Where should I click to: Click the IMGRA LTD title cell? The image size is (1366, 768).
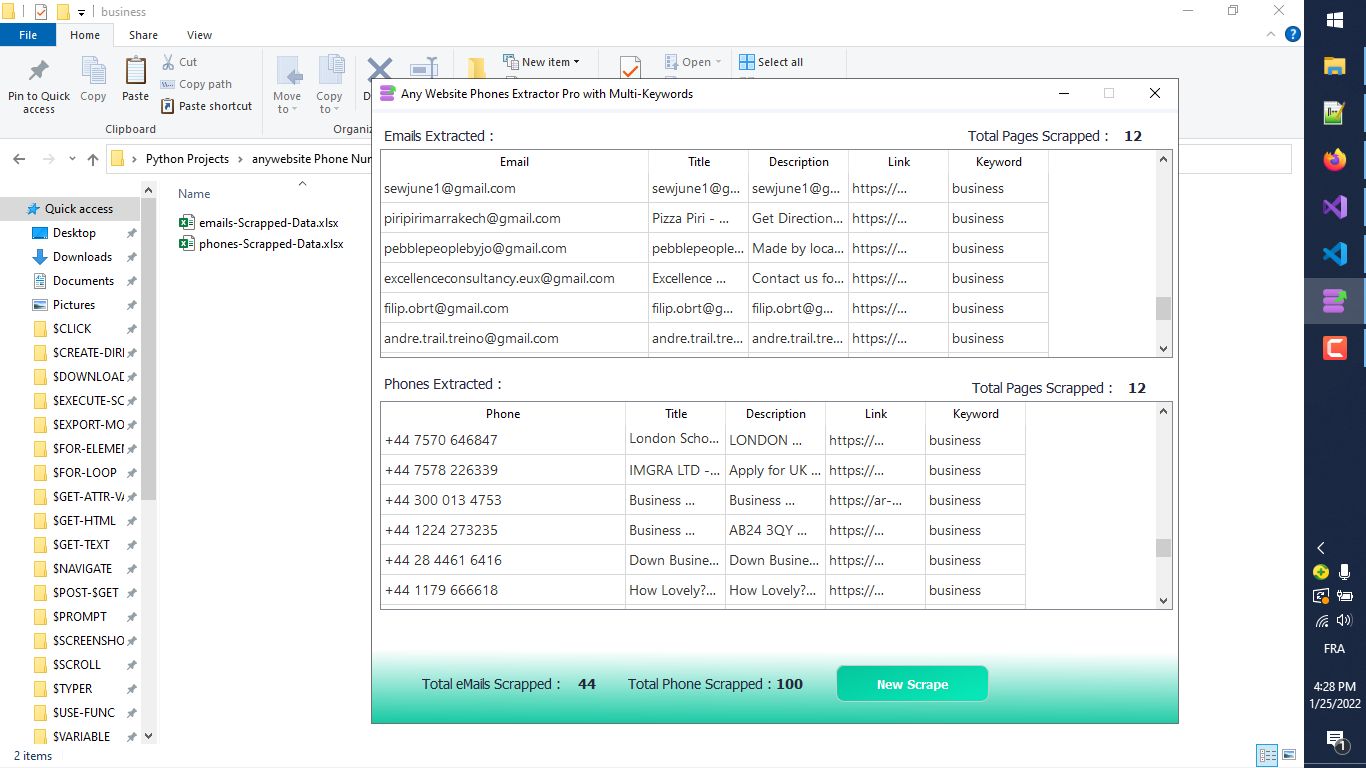click(x=675, y=470)
